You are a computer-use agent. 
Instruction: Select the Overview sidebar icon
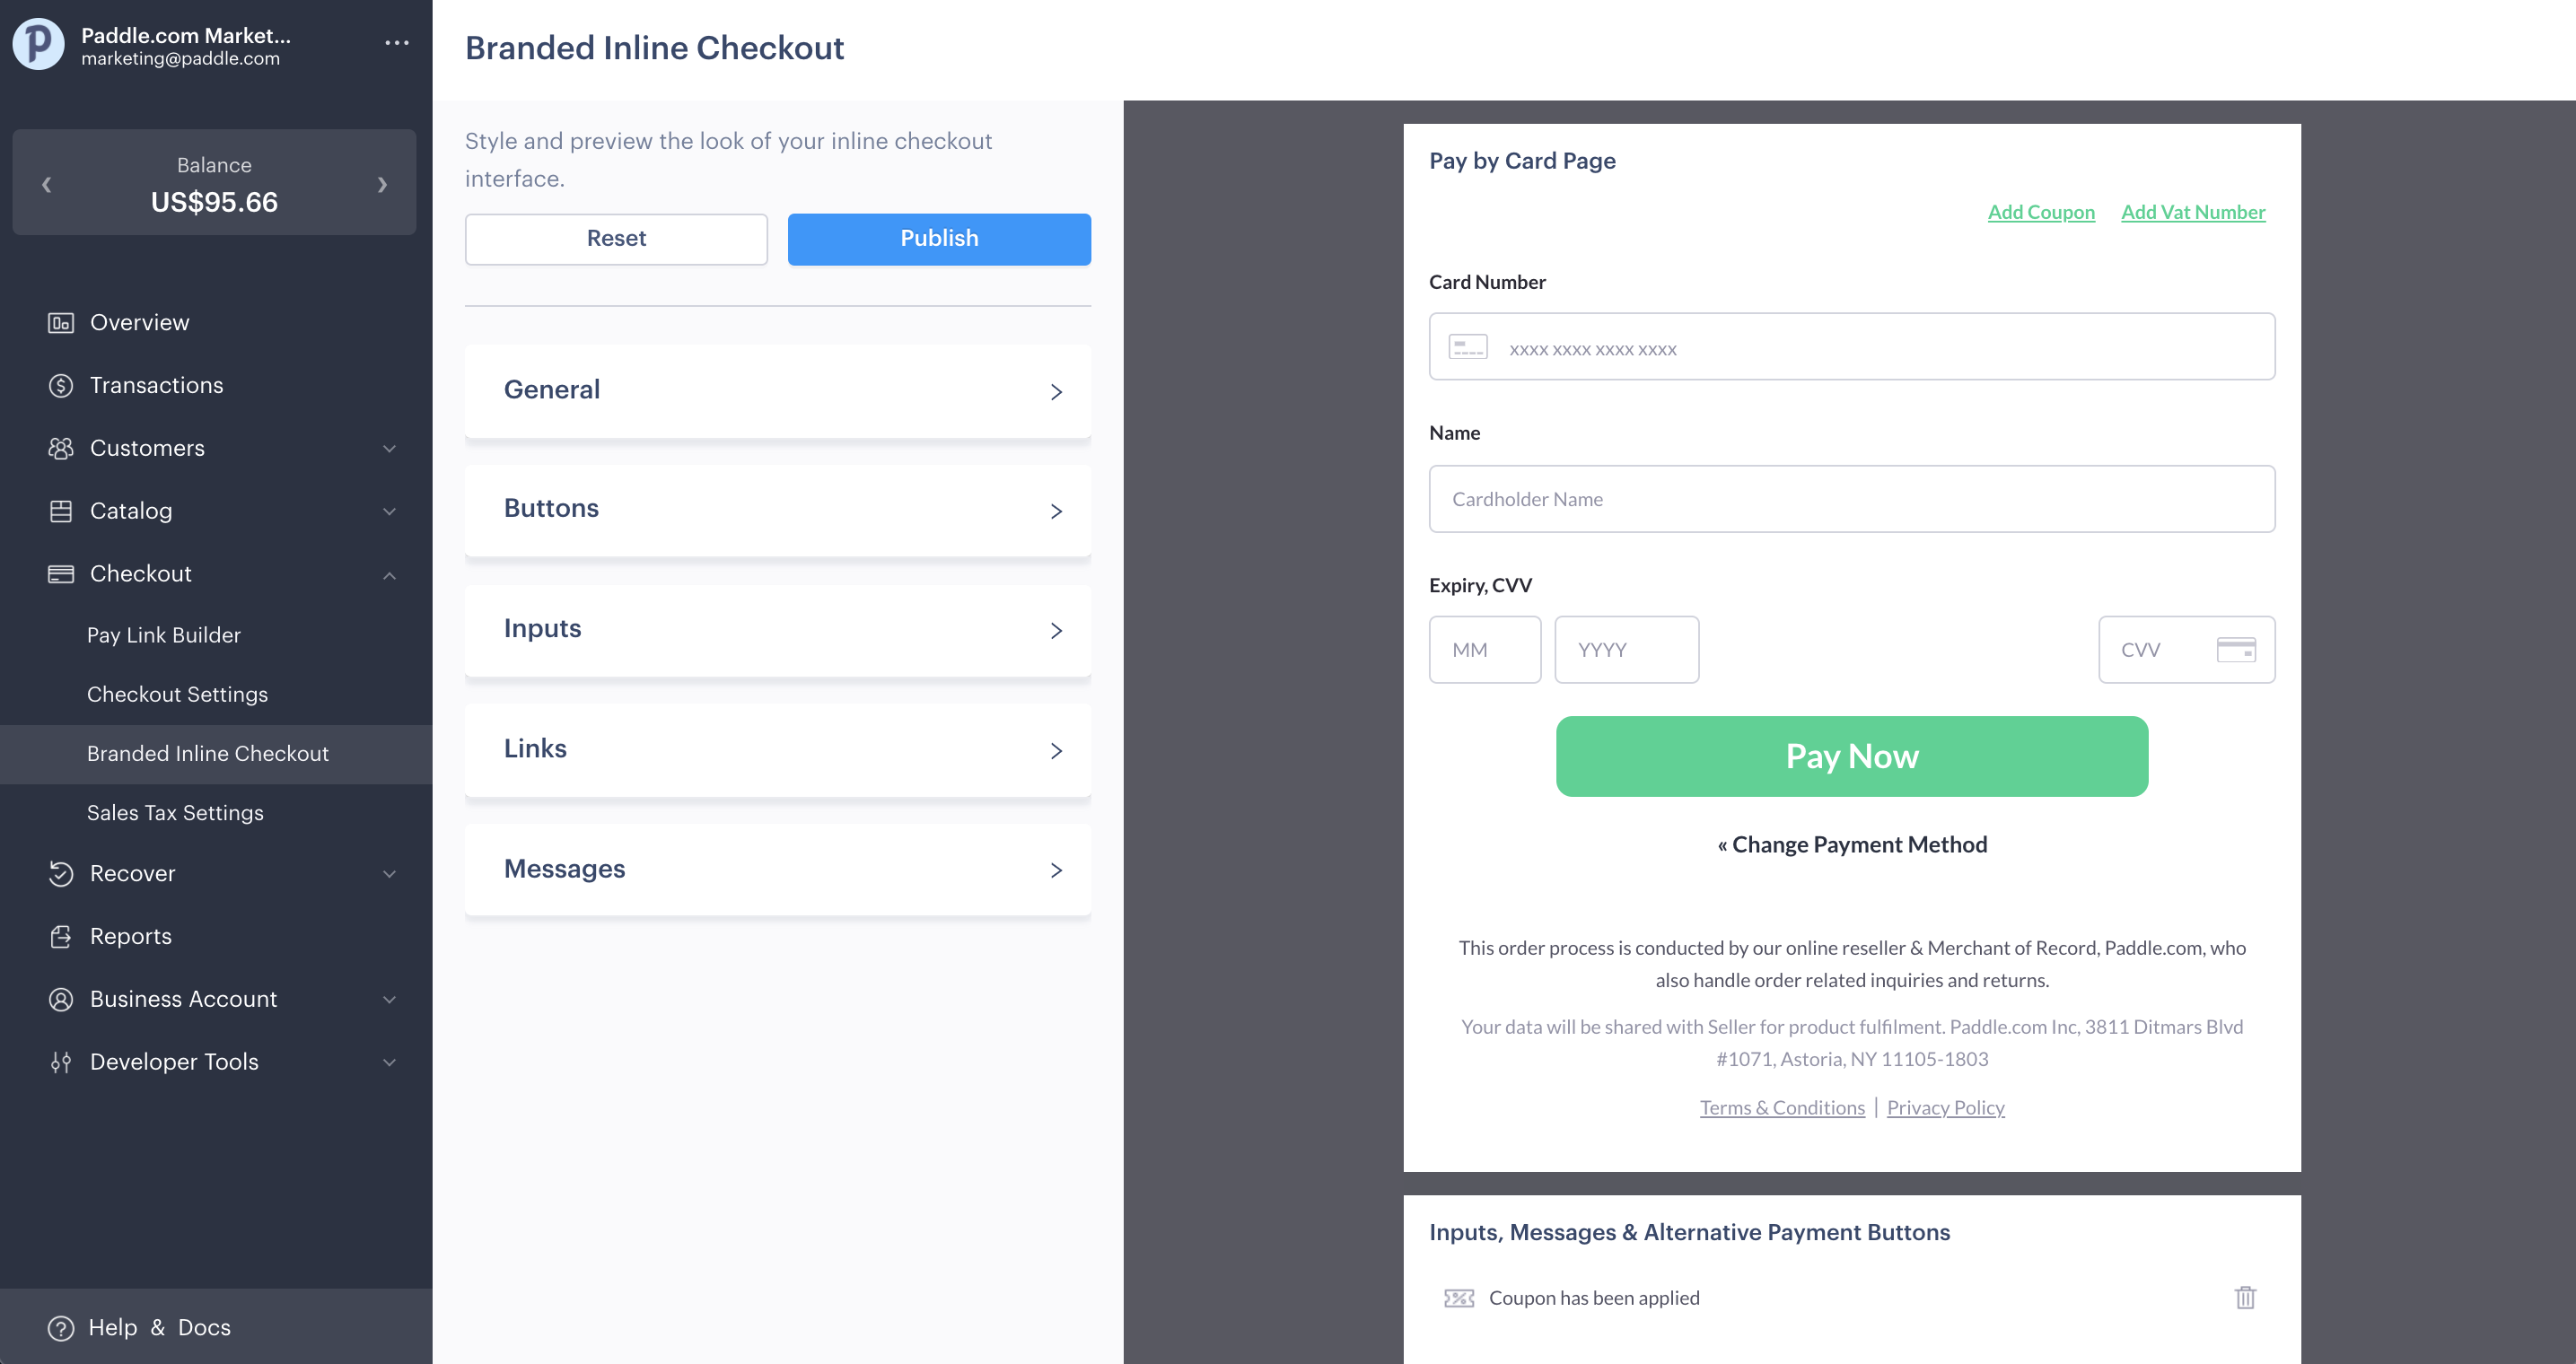pyautogui.click(x=60, y=322)
